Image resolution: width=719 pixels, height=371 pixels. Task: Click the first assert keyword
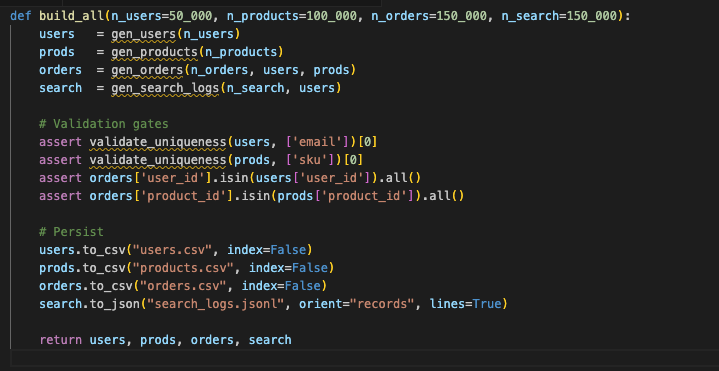(61, 142)
